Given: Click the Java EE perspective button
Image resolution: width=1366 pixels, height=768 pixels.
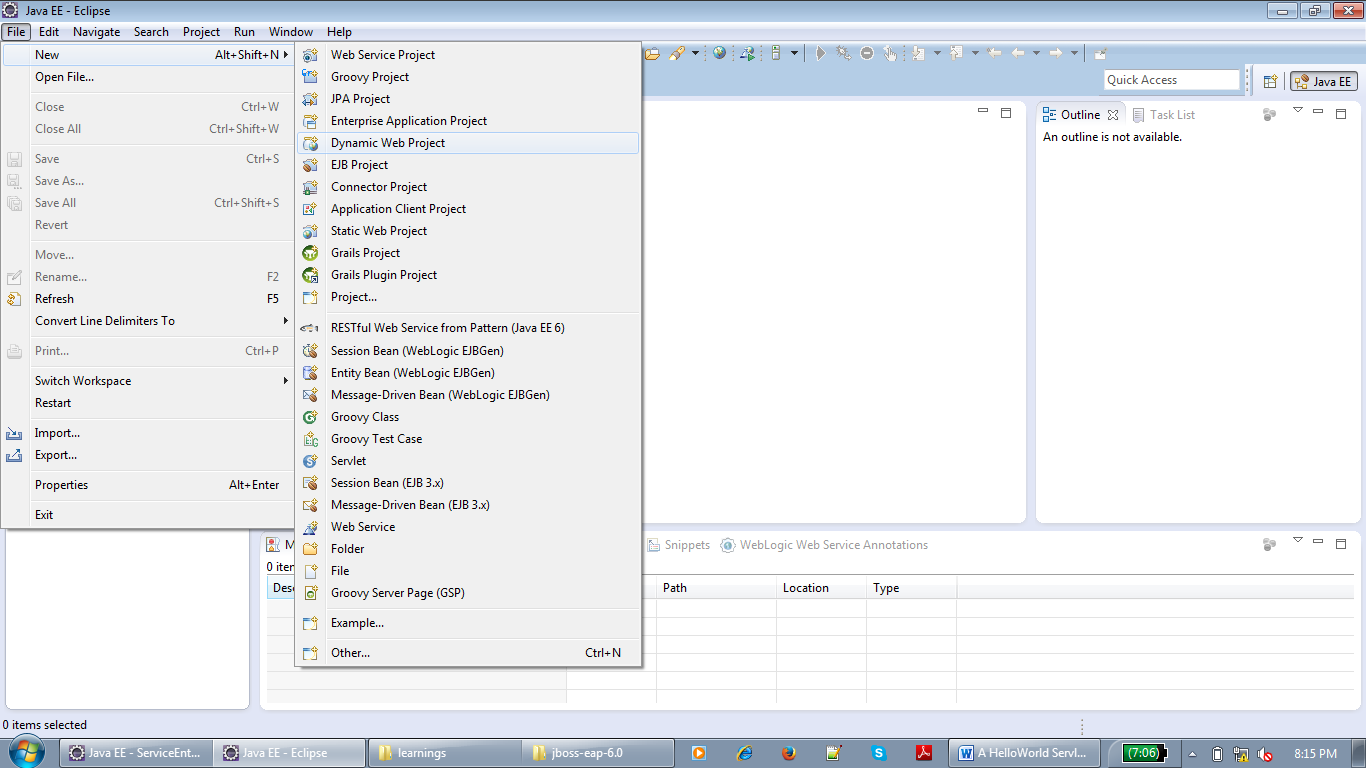Looking at the screenshot, I should click(x=1323, y=82).
